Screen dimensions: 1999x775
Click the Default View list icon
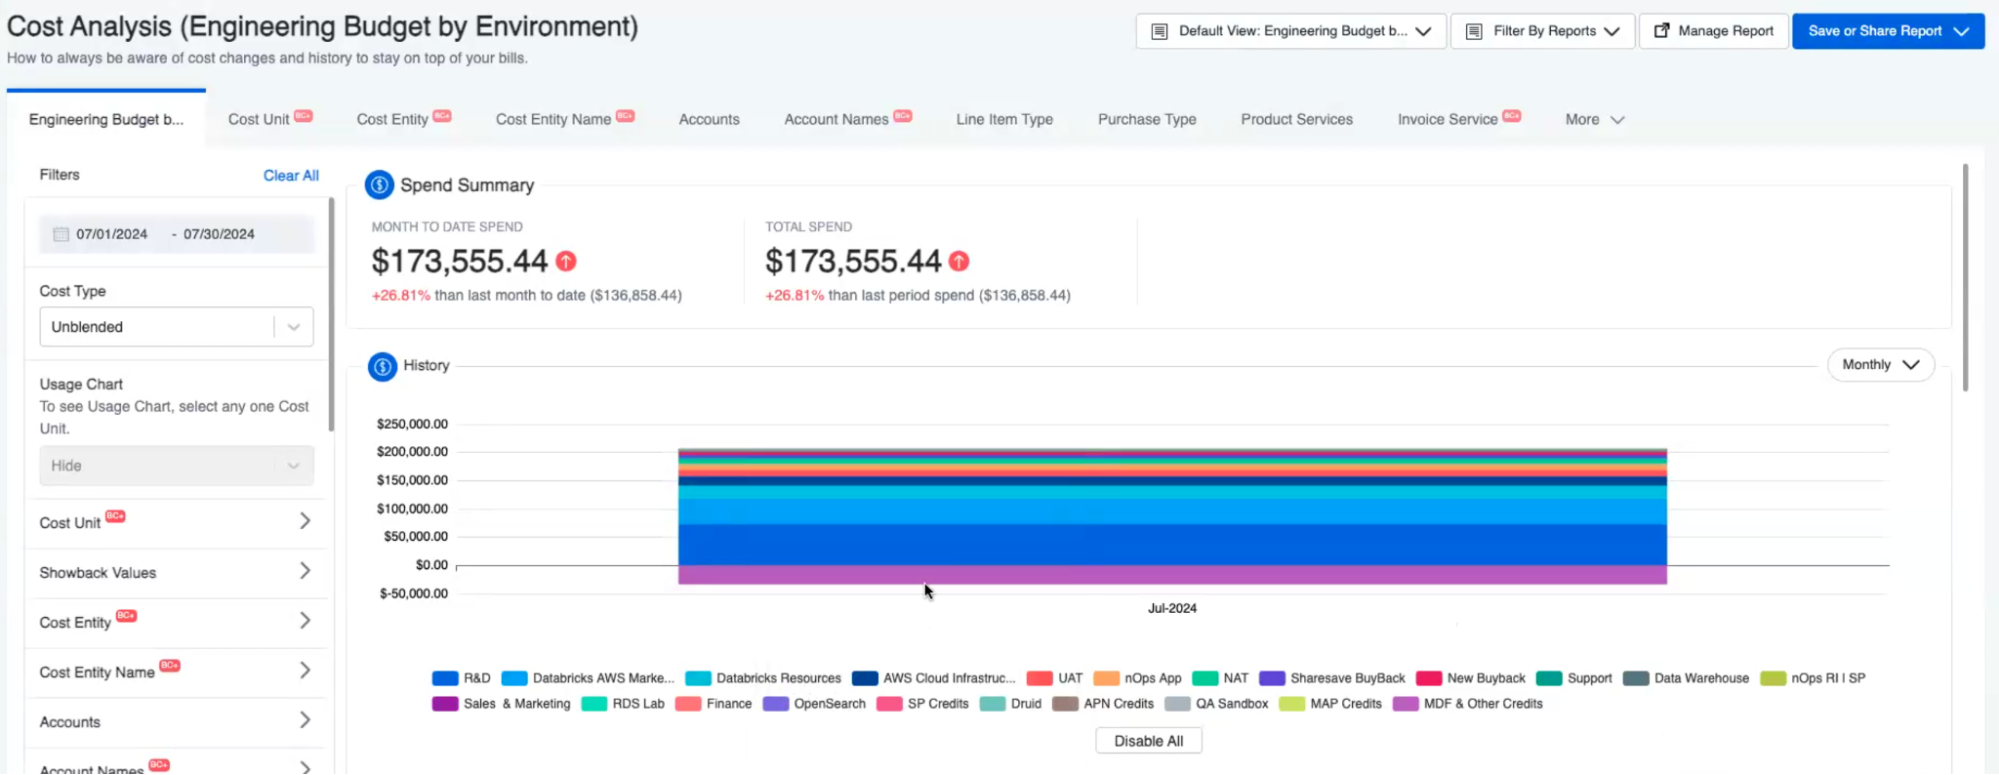coord(1159,31)
